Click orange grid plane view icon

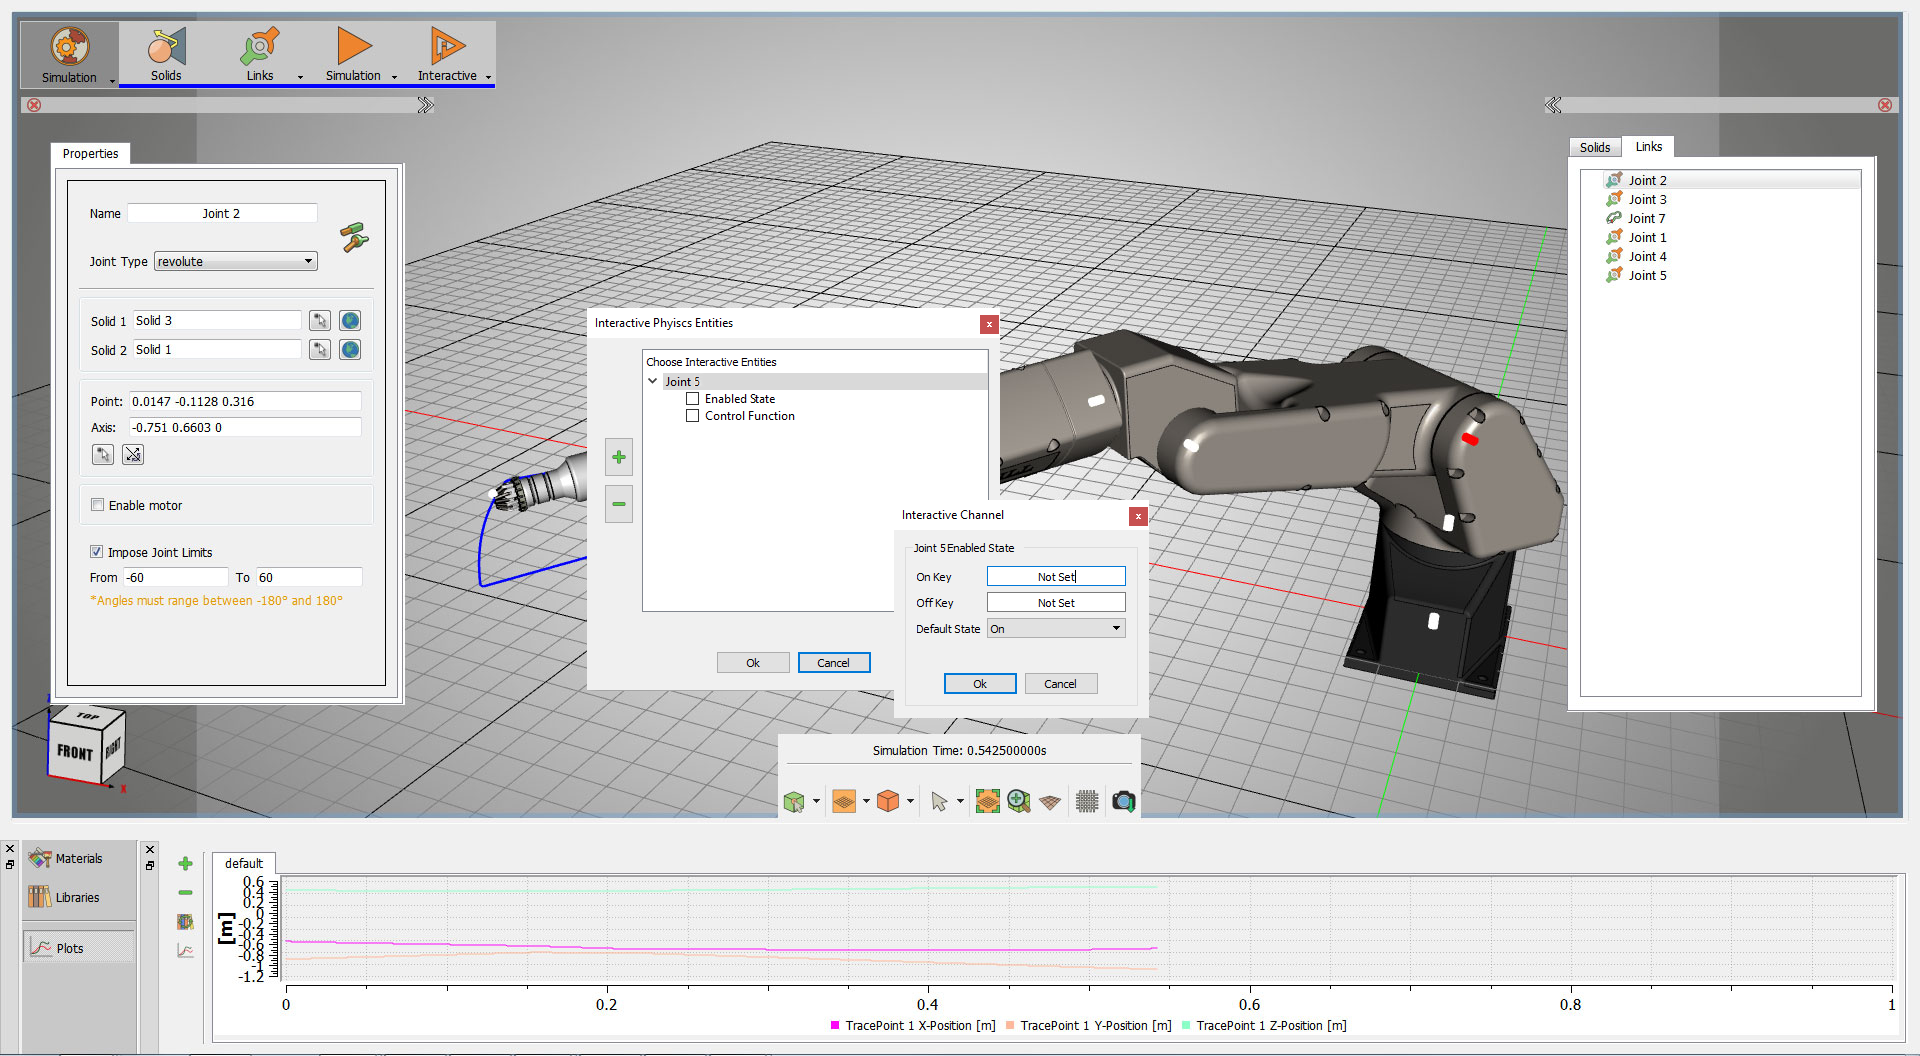click(x=844, y=802)
